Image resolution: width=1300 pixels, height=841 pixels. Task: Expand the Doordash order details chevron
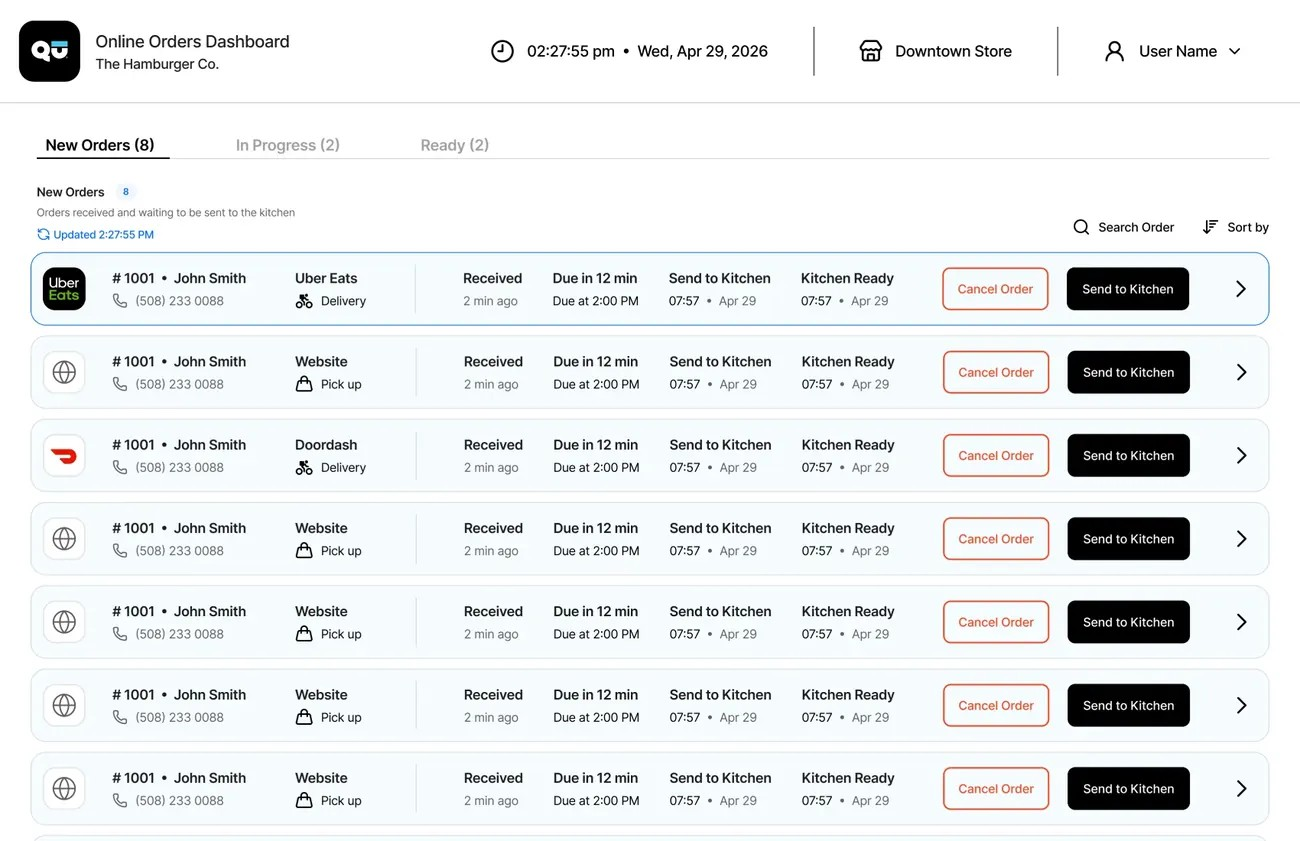point(1242,455)
